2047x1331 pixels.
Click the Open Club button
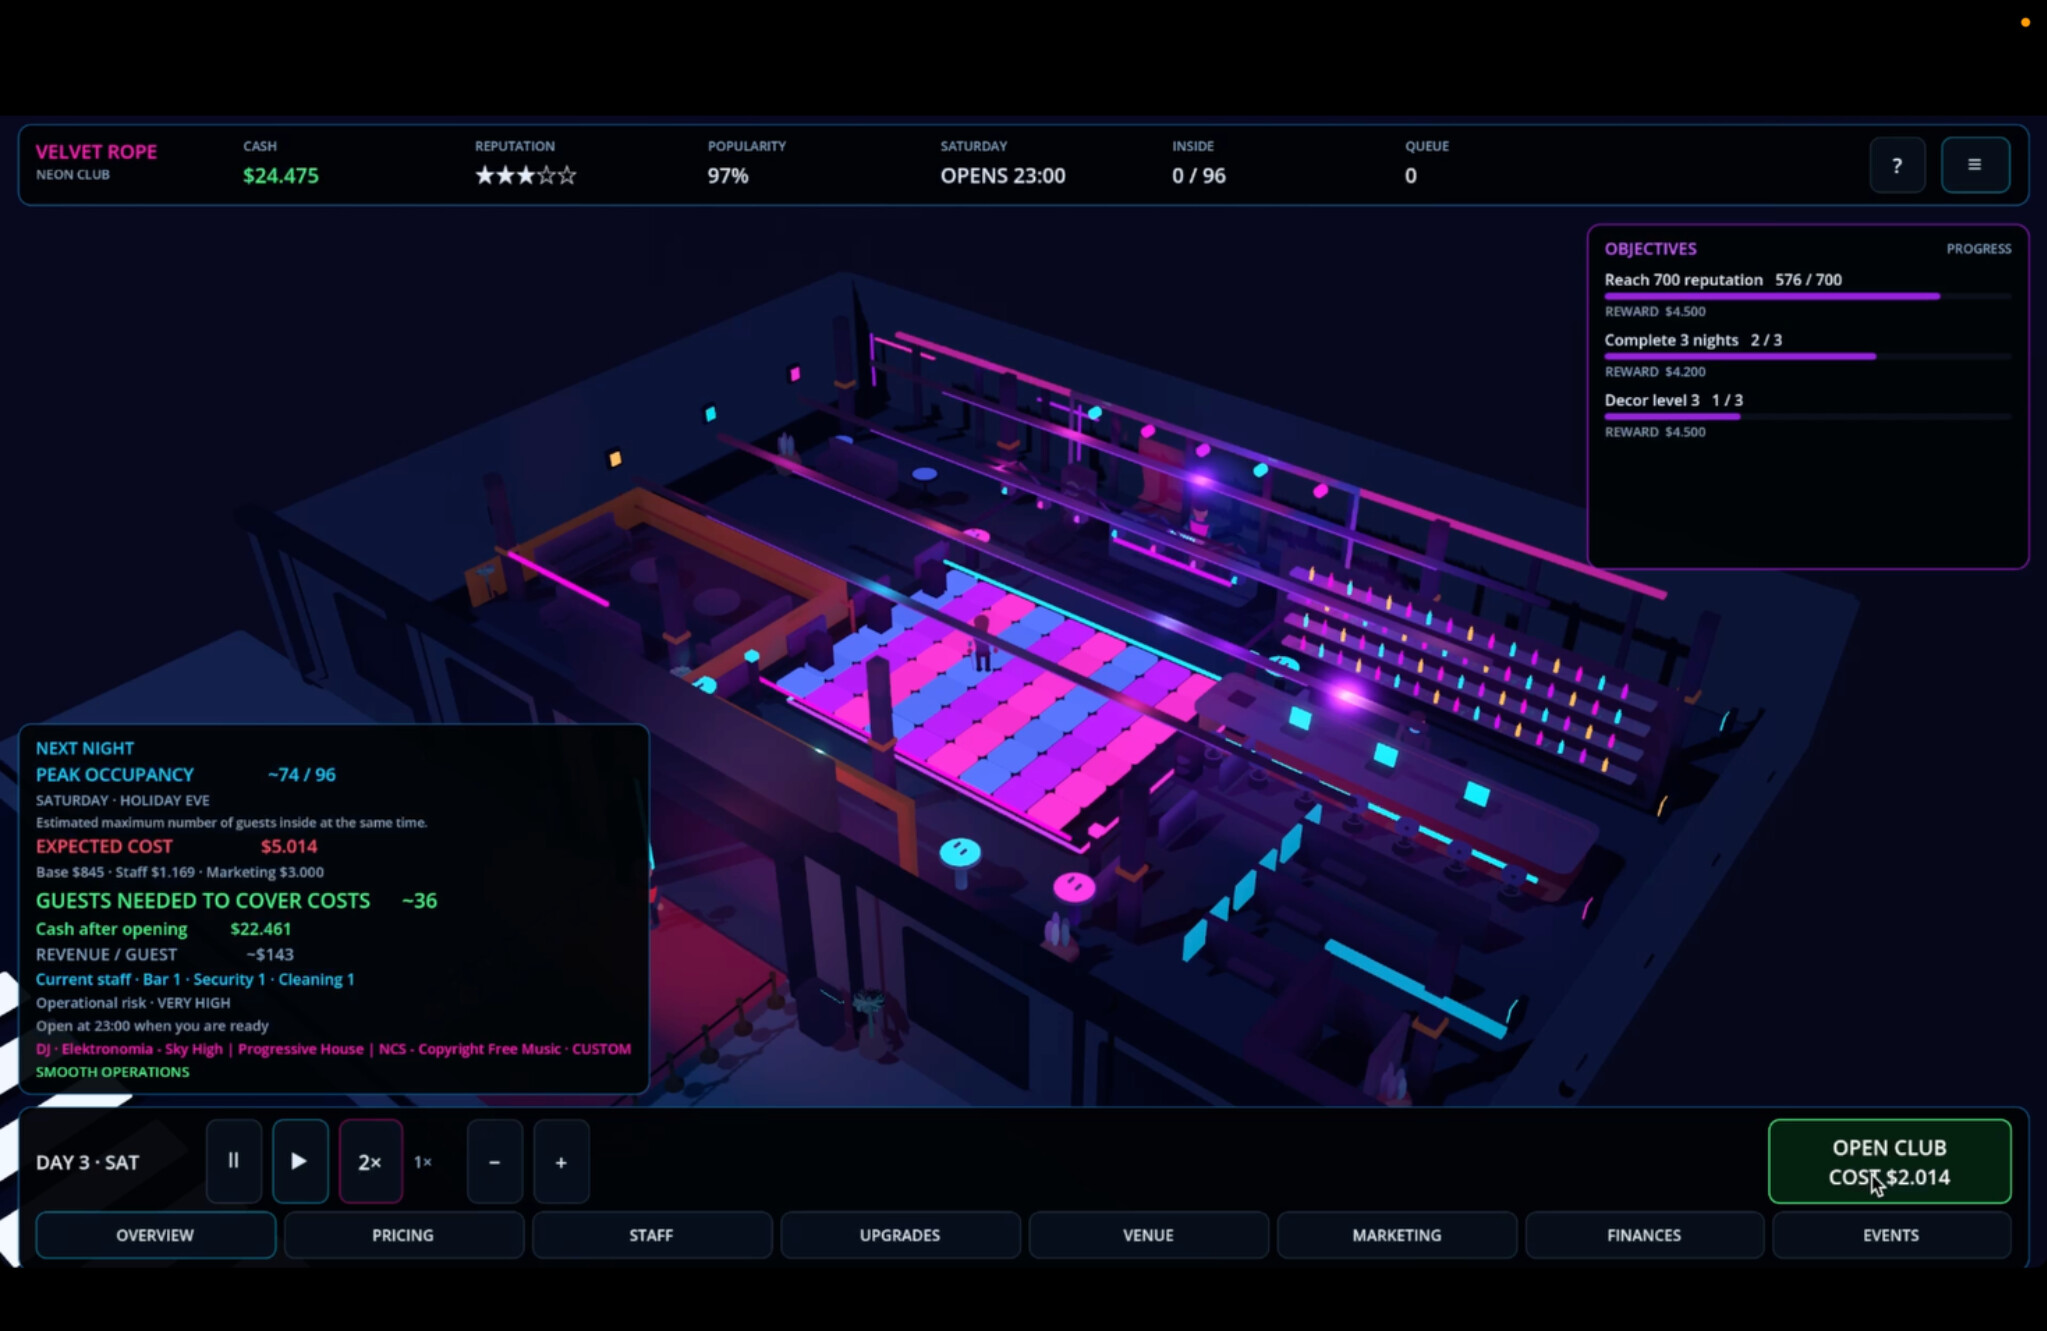[x=1889, y=1161]
